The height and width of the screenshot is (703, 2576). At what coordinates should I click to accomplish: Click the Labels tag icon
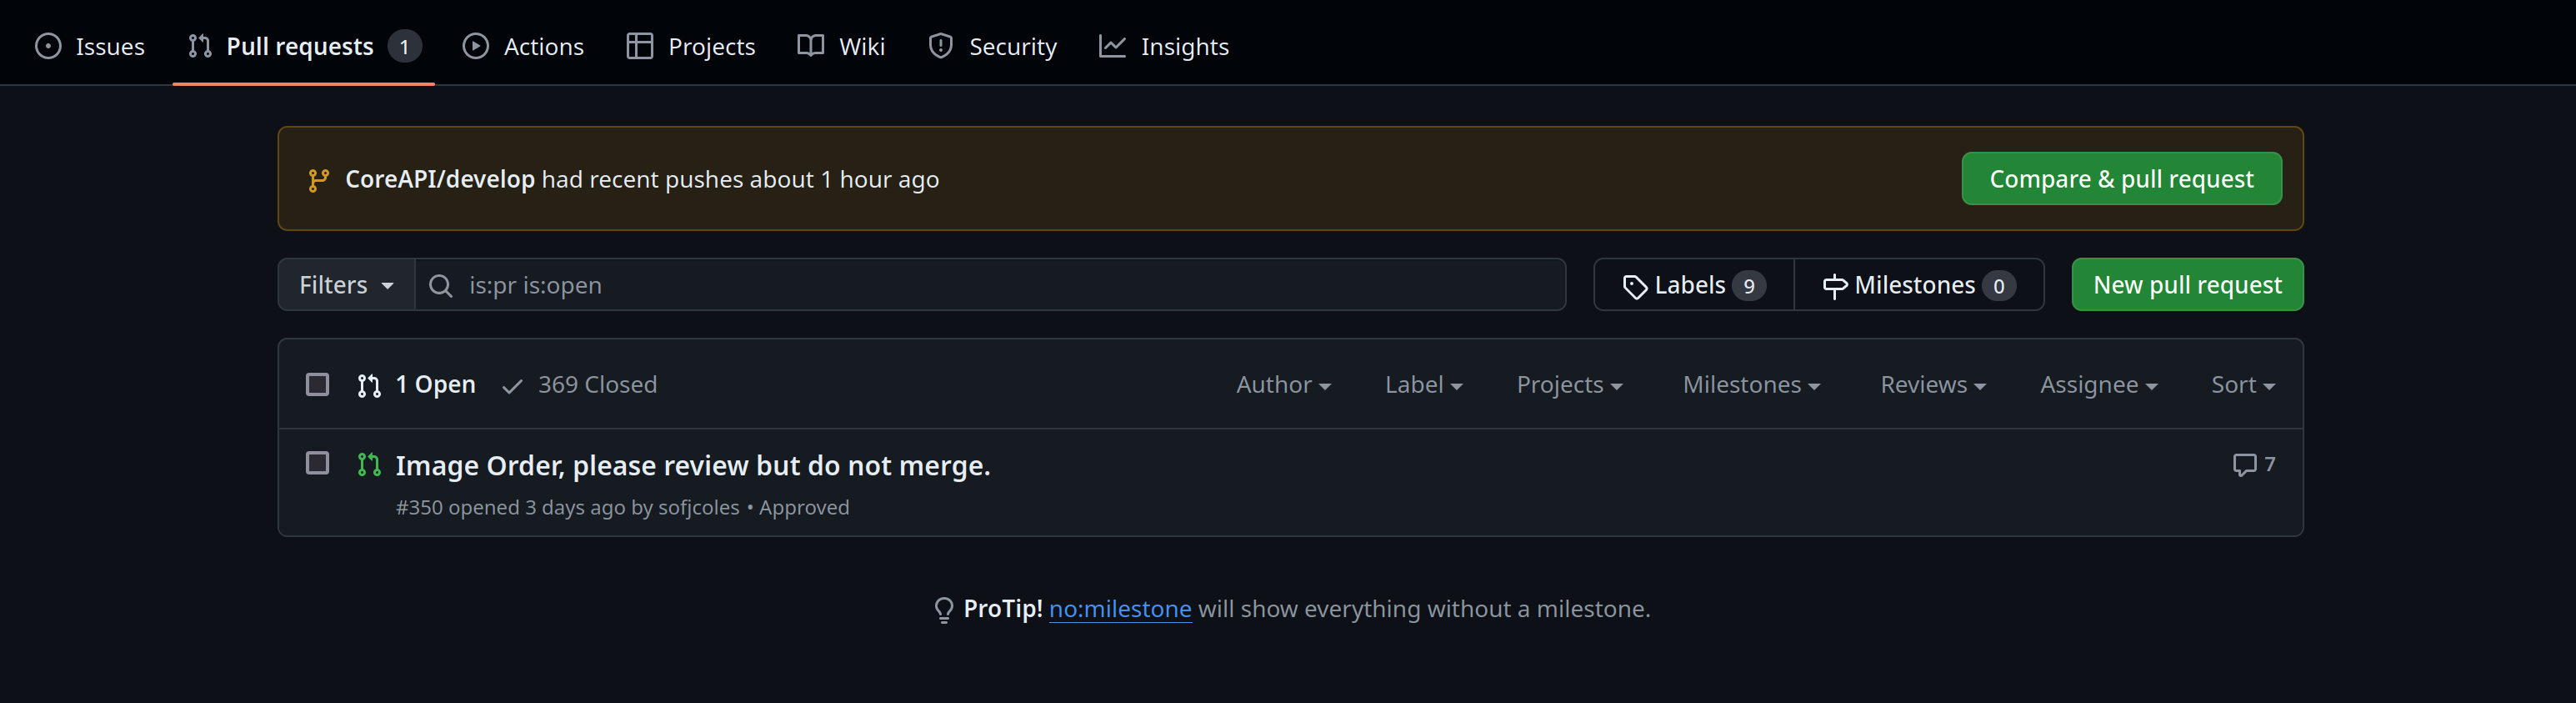pyautogui.click(x=1634, y=287)
